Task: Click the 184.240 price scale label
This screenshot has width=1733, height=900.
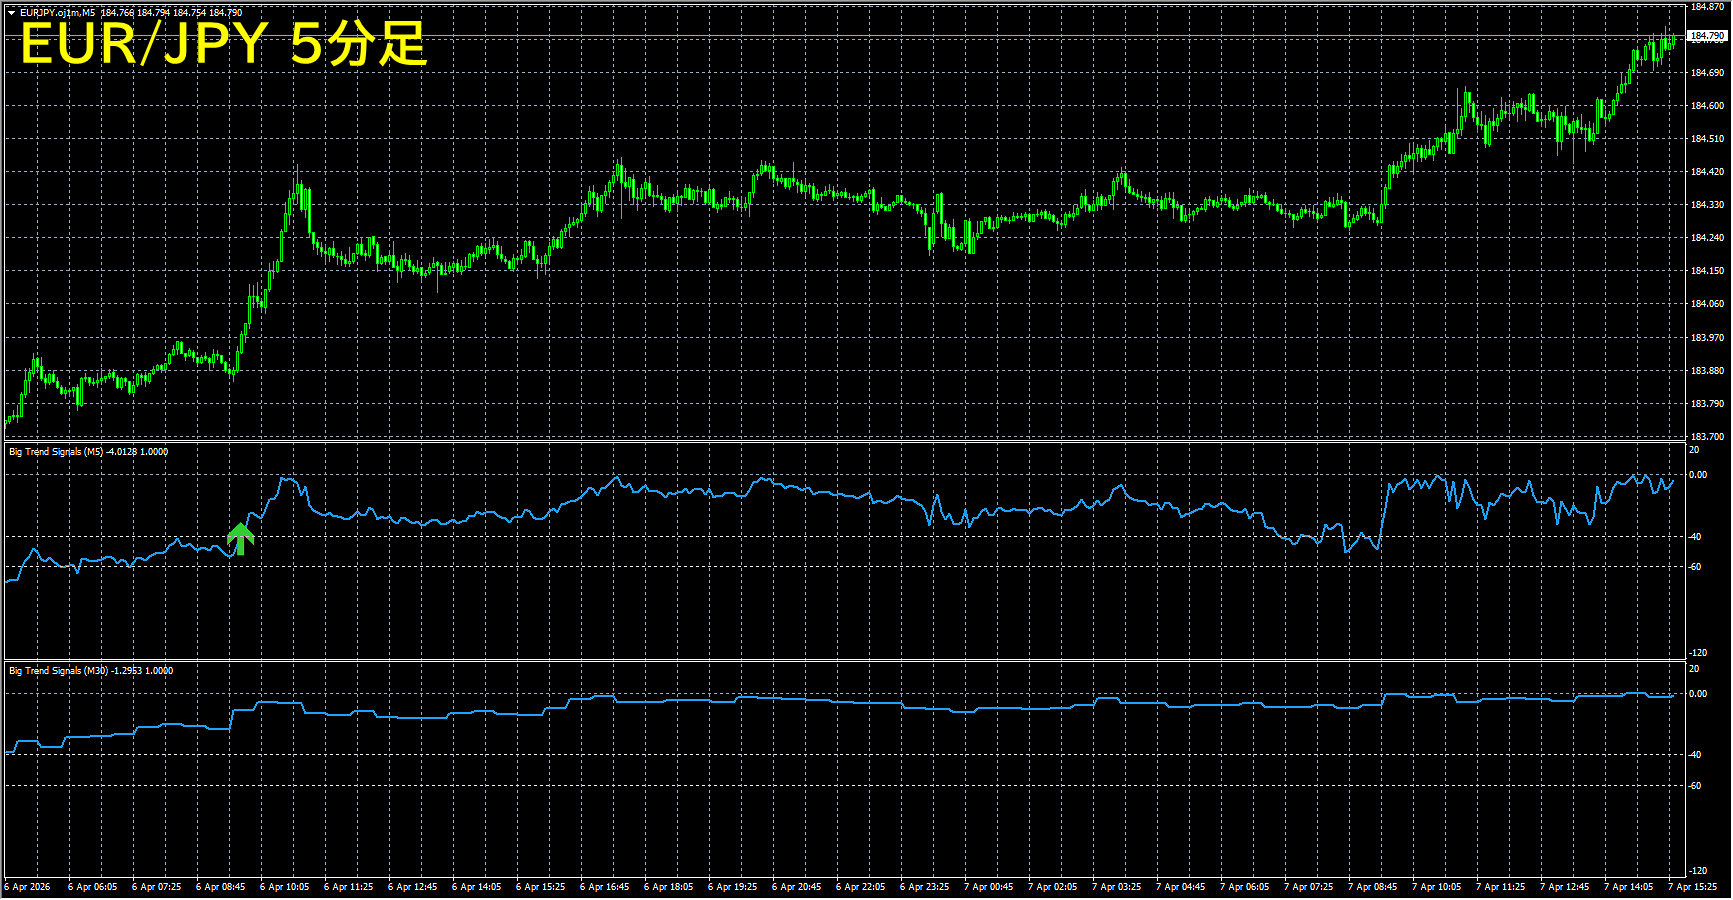Action: point(1707,238)
